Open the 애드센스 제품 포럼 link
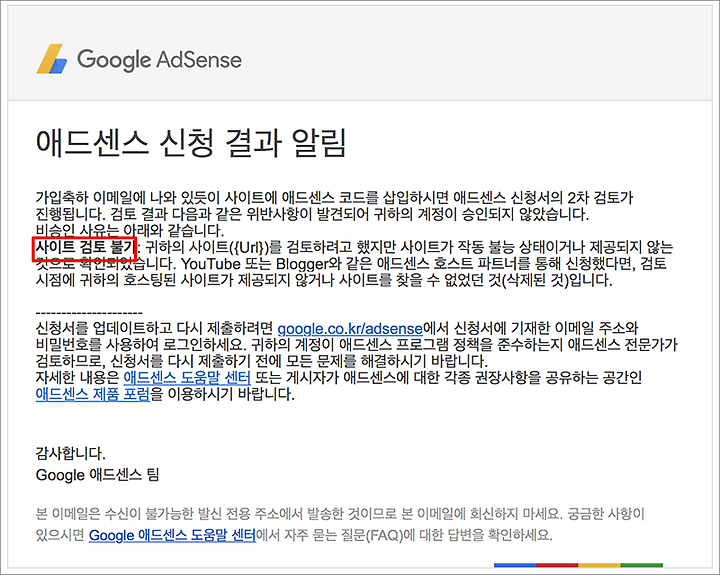 click(x=93, y=394)
